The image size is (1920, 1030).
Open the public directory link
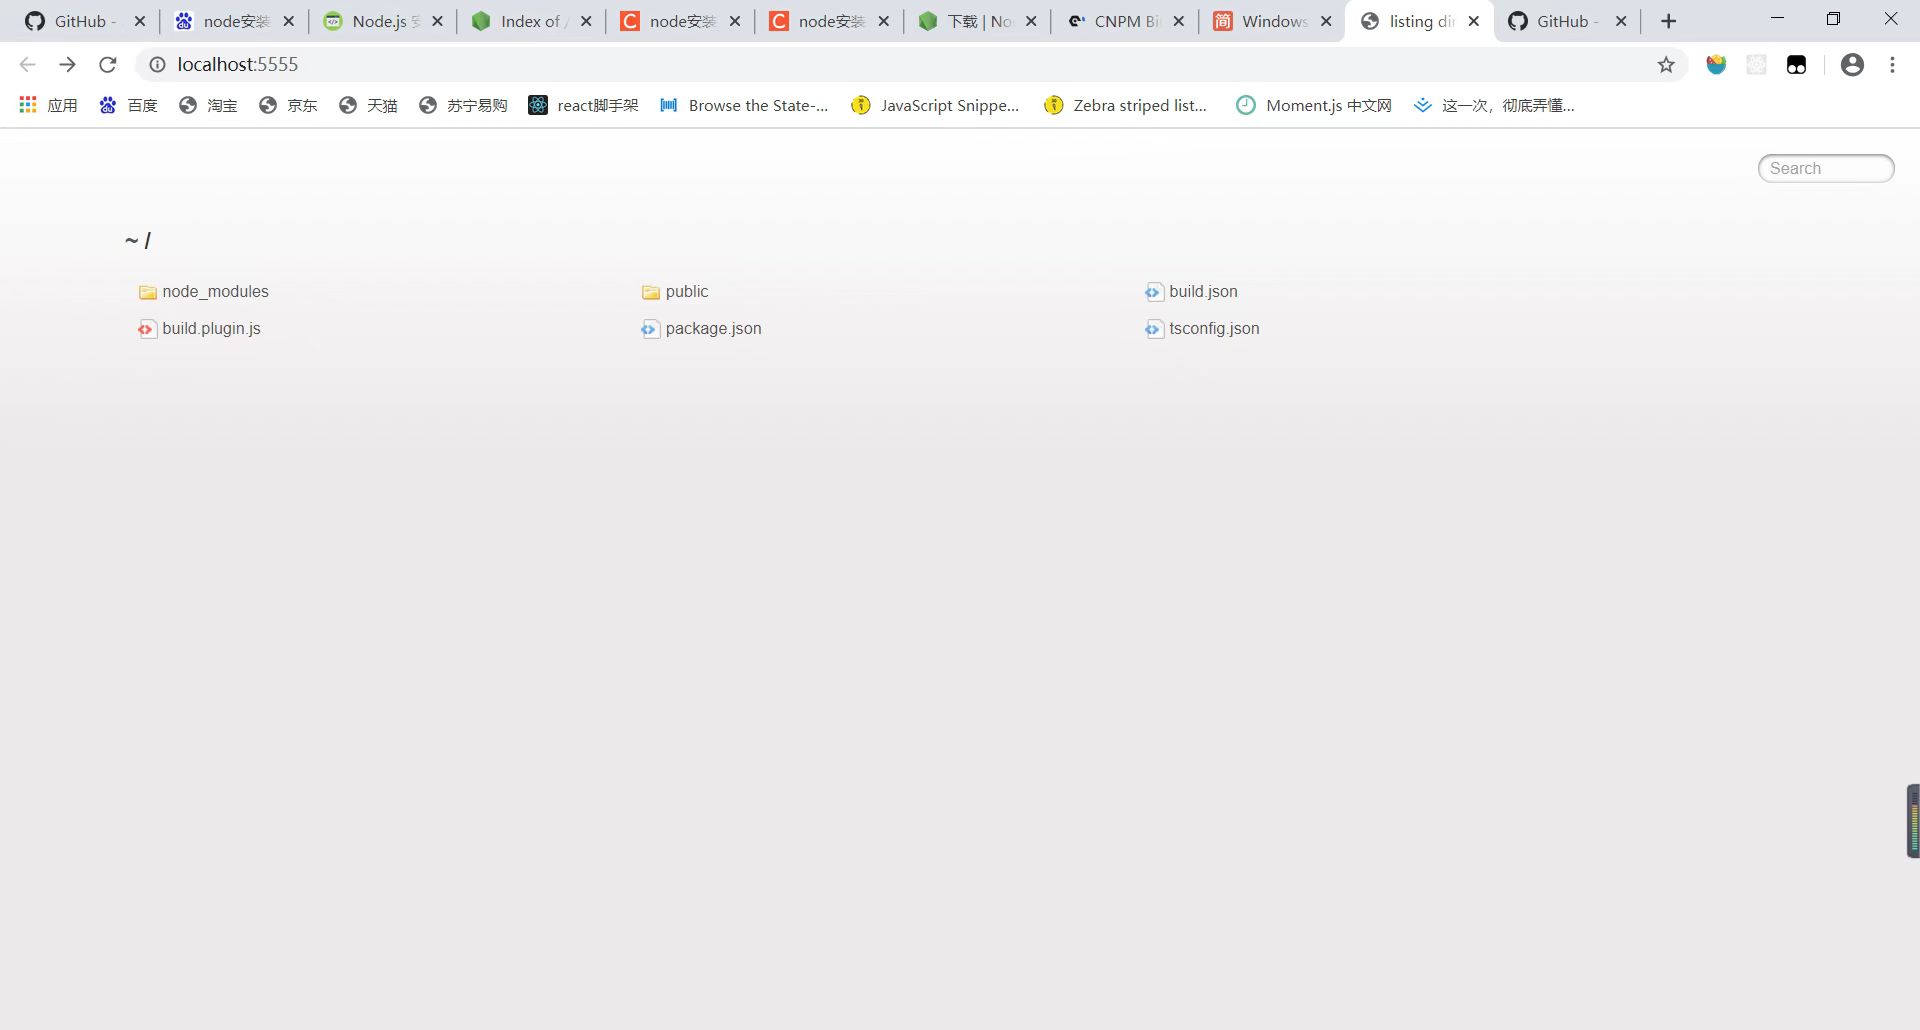tap(686, 292)
